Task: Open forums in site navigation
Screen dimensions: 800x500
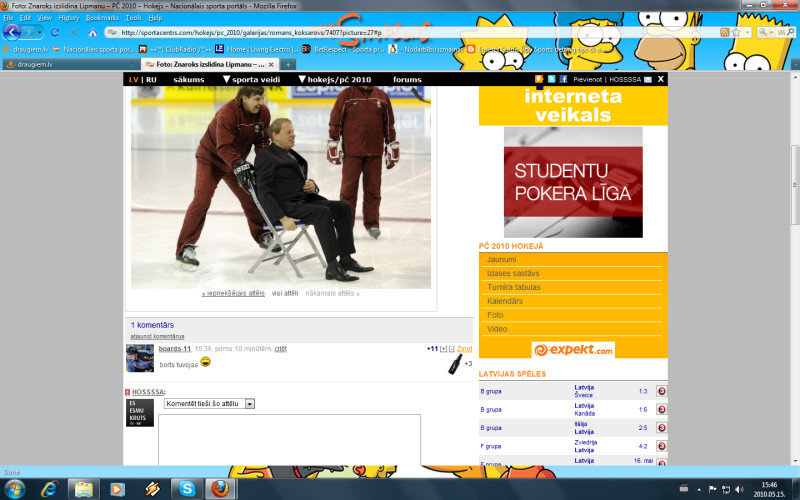Action: (407, 80)
